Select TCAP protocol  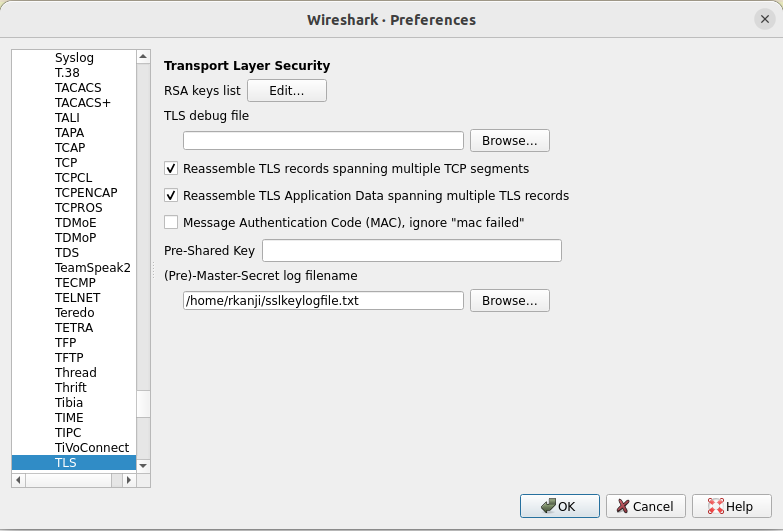coord(74,147)
